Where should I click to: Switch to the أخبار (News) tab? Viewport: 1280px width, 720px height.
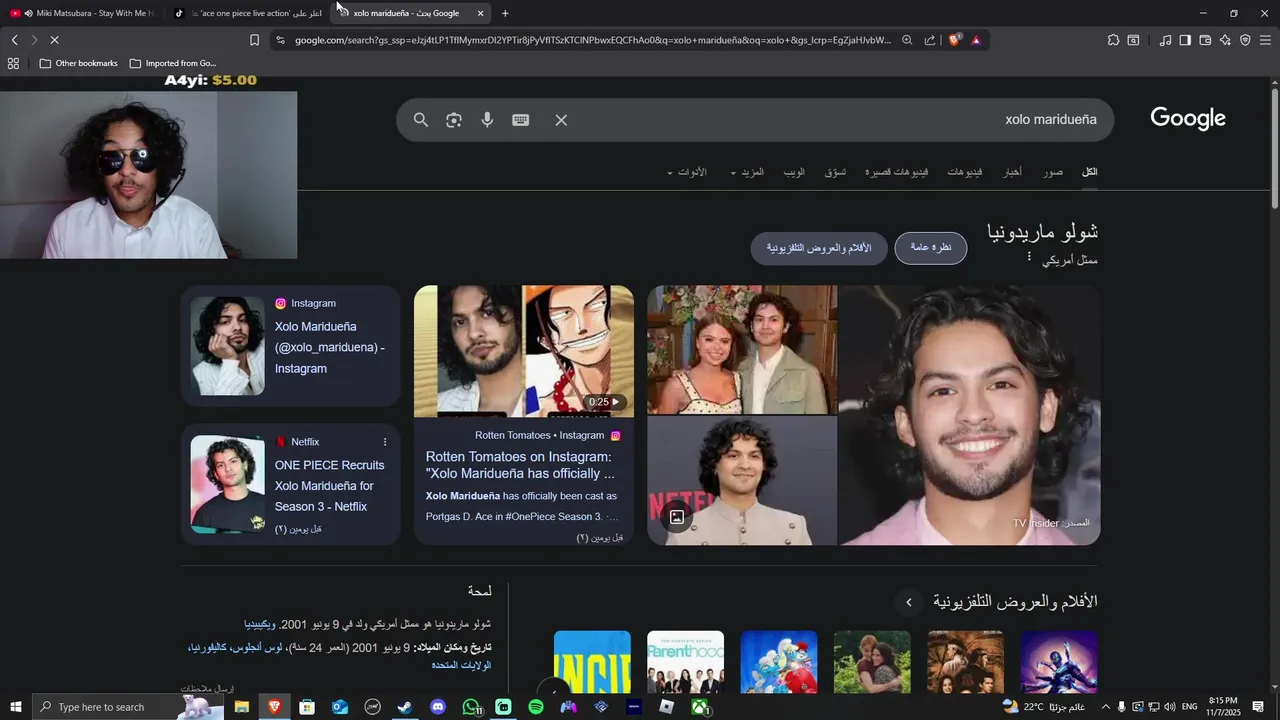point(1013,172)
